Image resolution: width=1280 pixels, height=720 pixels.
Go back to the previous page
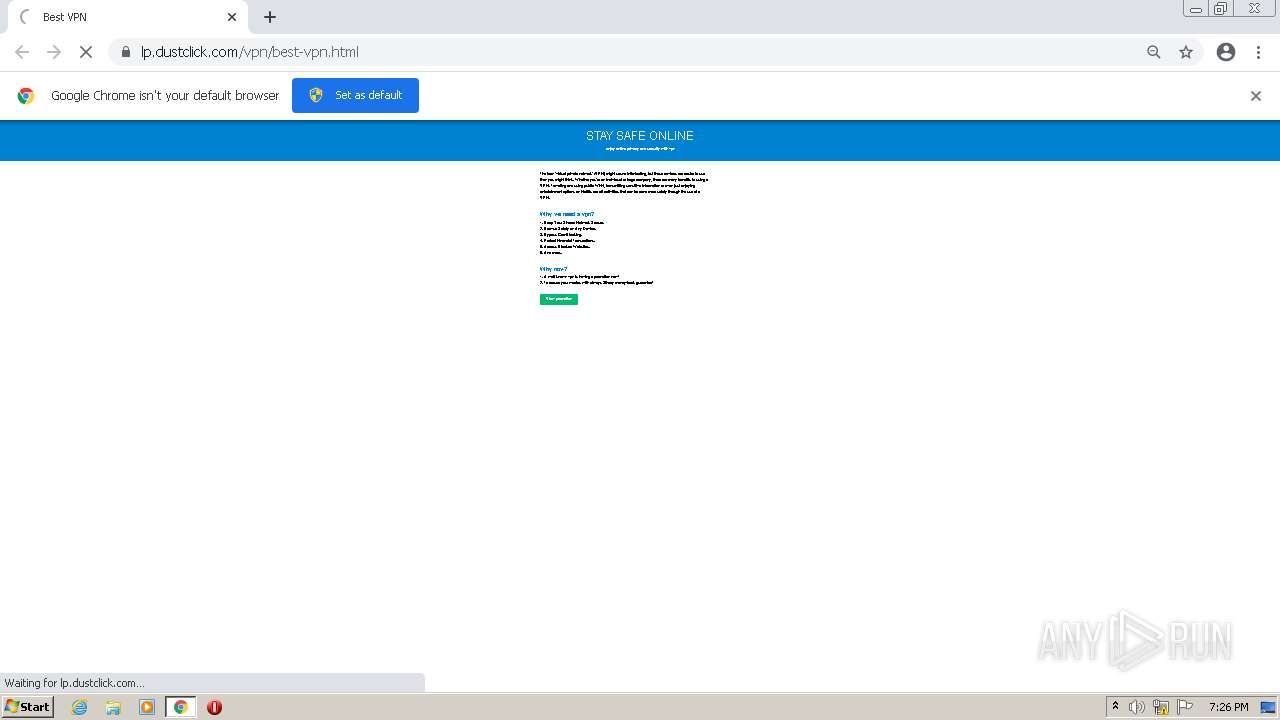click(22, 52)
